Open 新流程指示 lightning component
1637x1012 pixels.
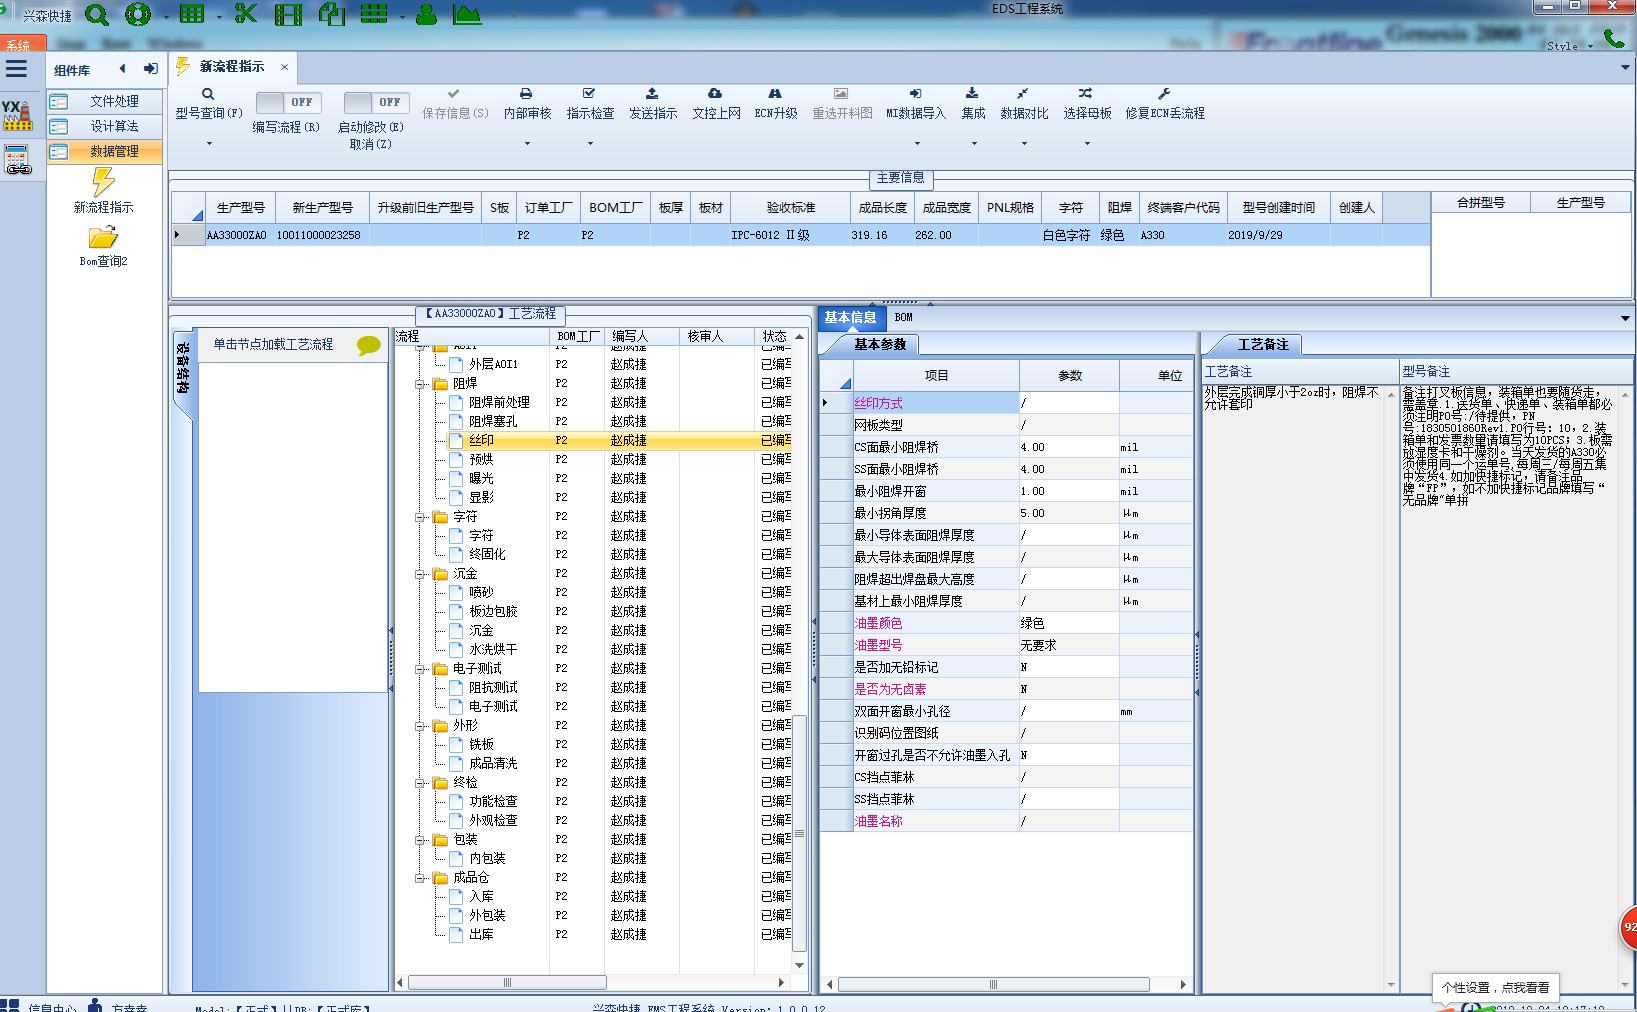point(103,190)
